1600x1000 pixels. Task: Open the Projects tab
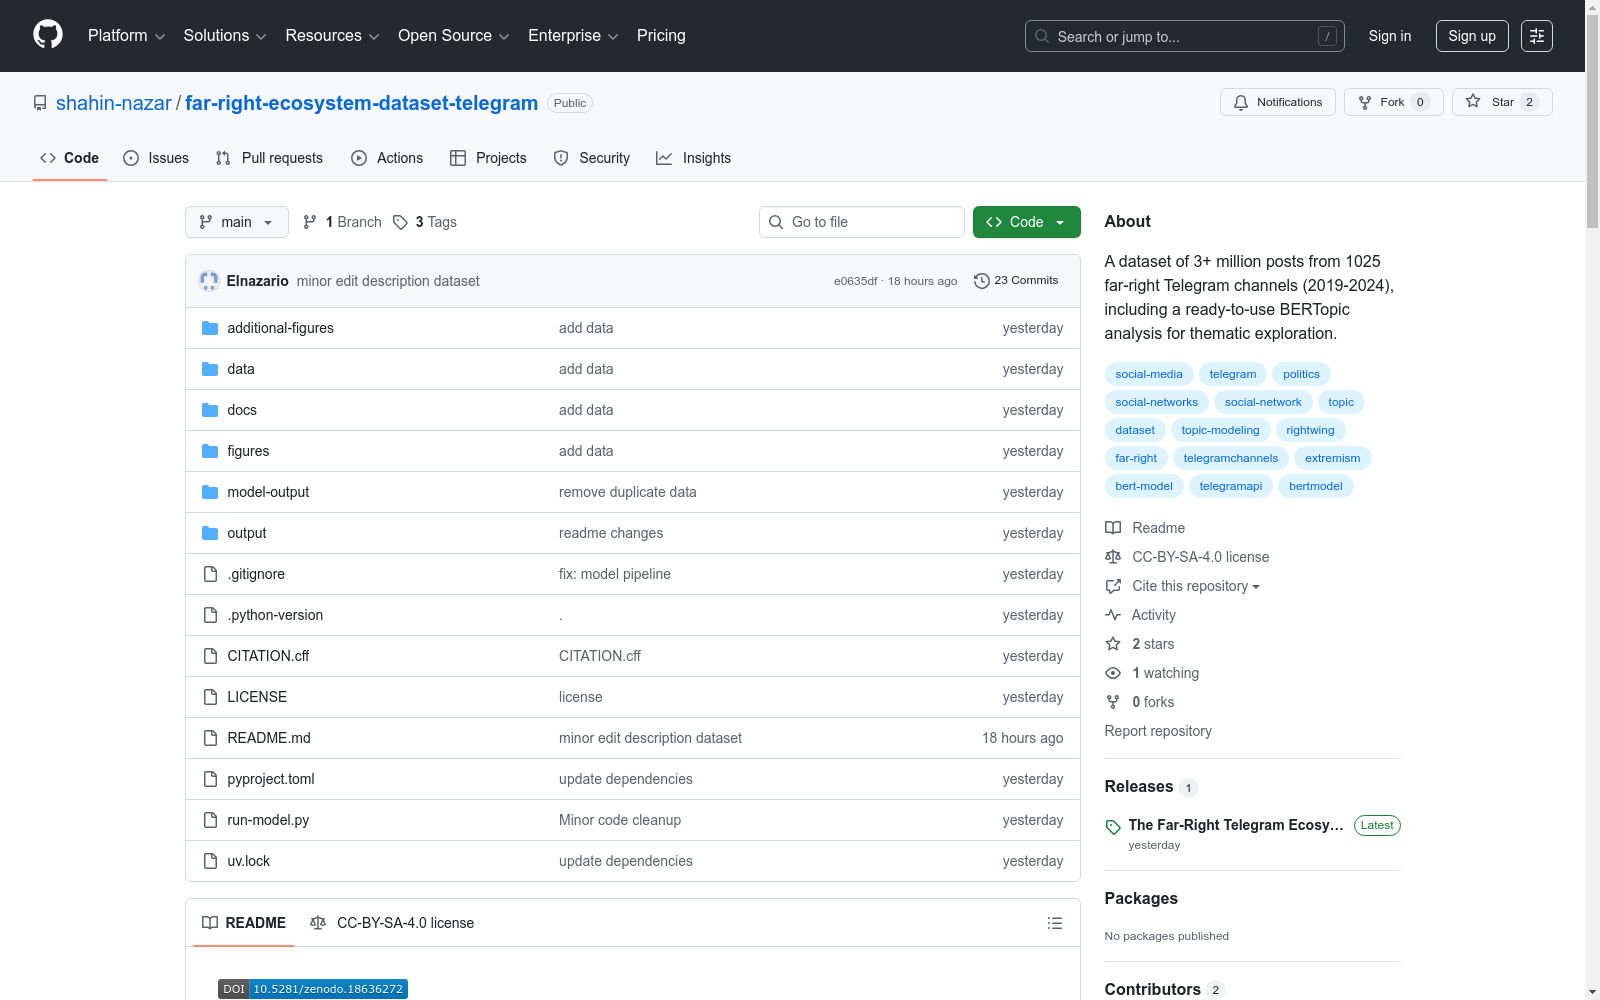coord(488,158)
